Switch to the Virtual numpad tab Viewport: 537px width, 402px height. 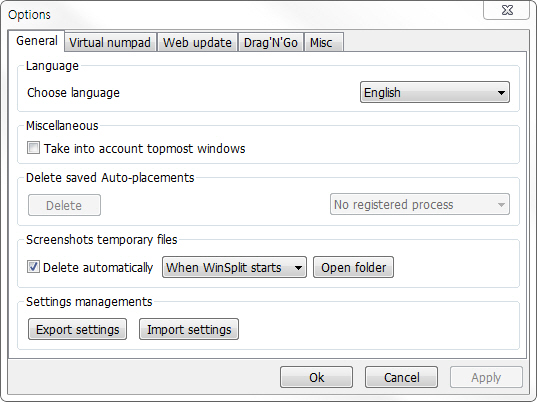point(110,42)
